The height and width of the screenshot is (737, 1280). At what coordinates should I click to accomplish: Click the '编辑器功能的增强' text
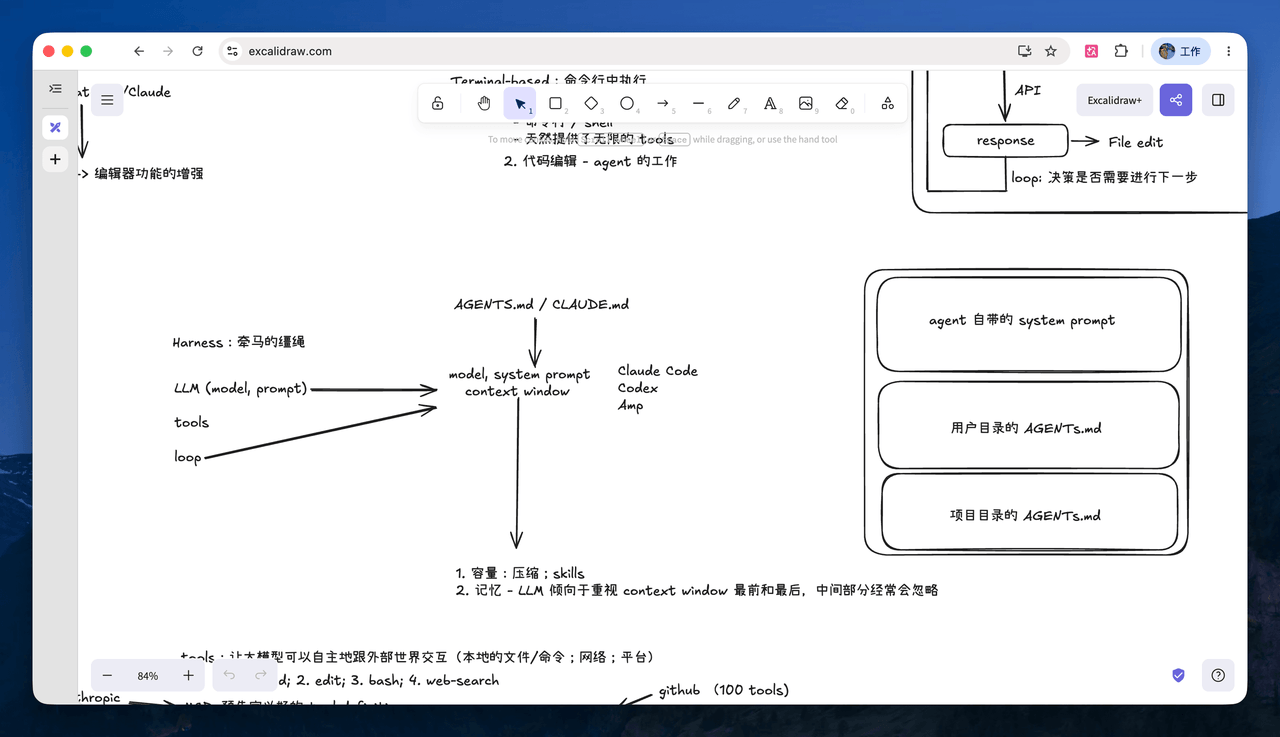(148, 174)
